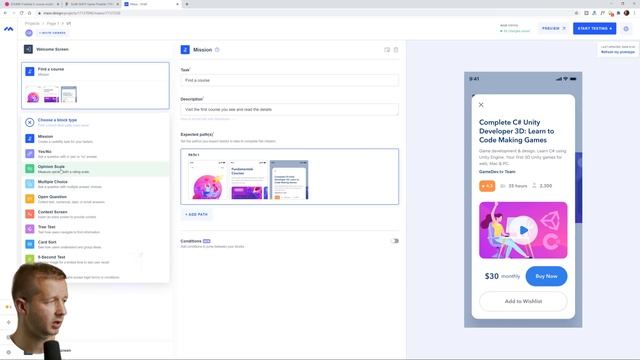Viewport: 640px width, 360px height.
Task: Open the settings gear beside Start Testing
Action: pos(626,29)
